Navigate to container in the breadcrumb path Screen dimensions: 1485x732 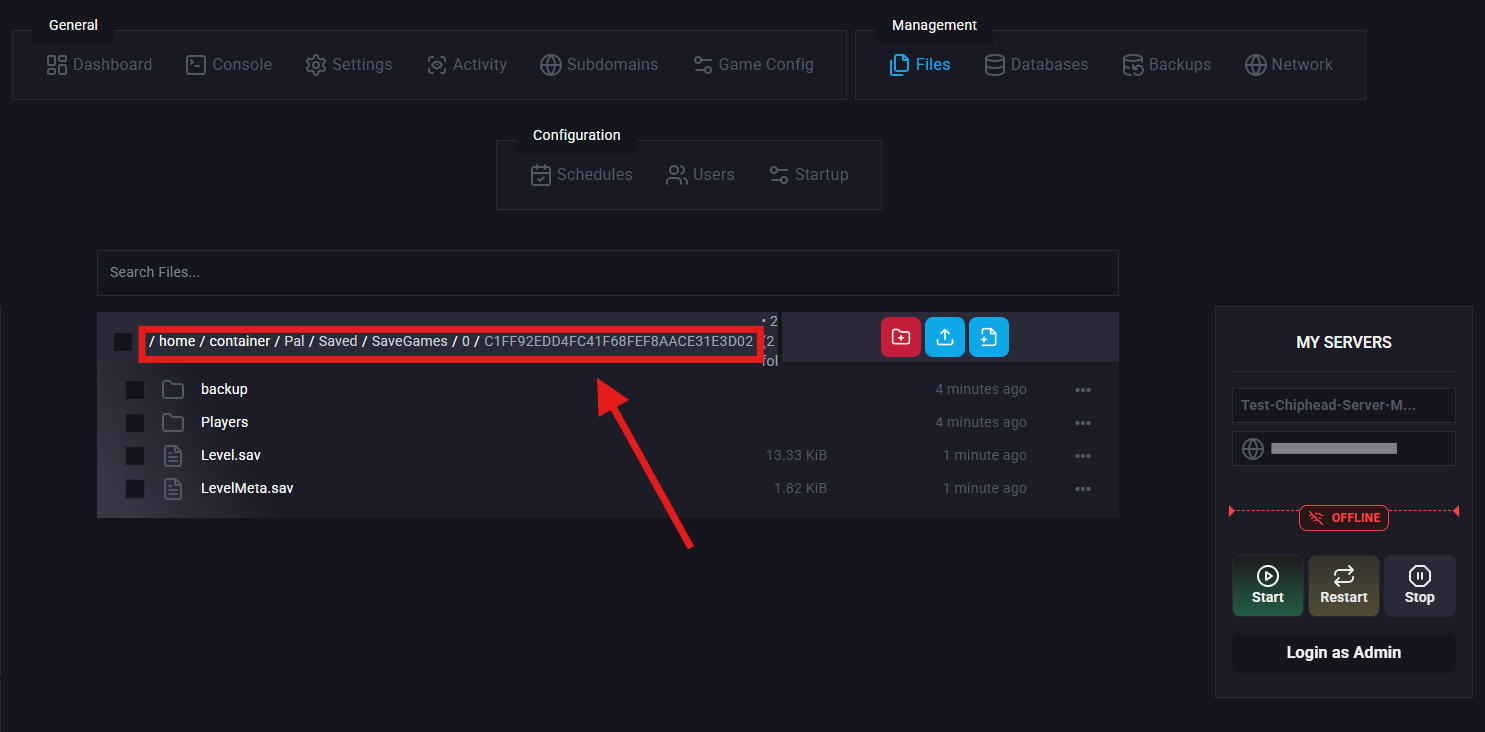coord(240,341)
